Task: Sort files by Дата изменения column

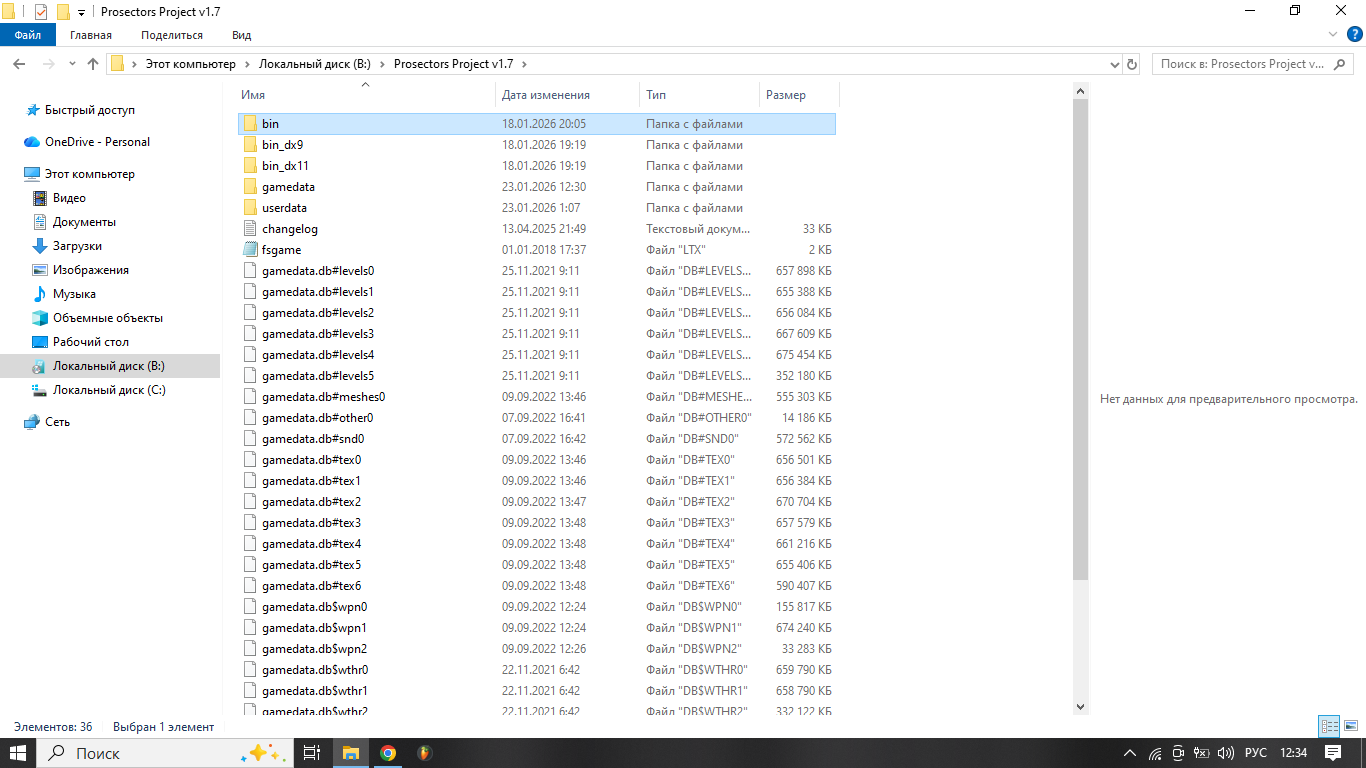Action: [546, 95]
